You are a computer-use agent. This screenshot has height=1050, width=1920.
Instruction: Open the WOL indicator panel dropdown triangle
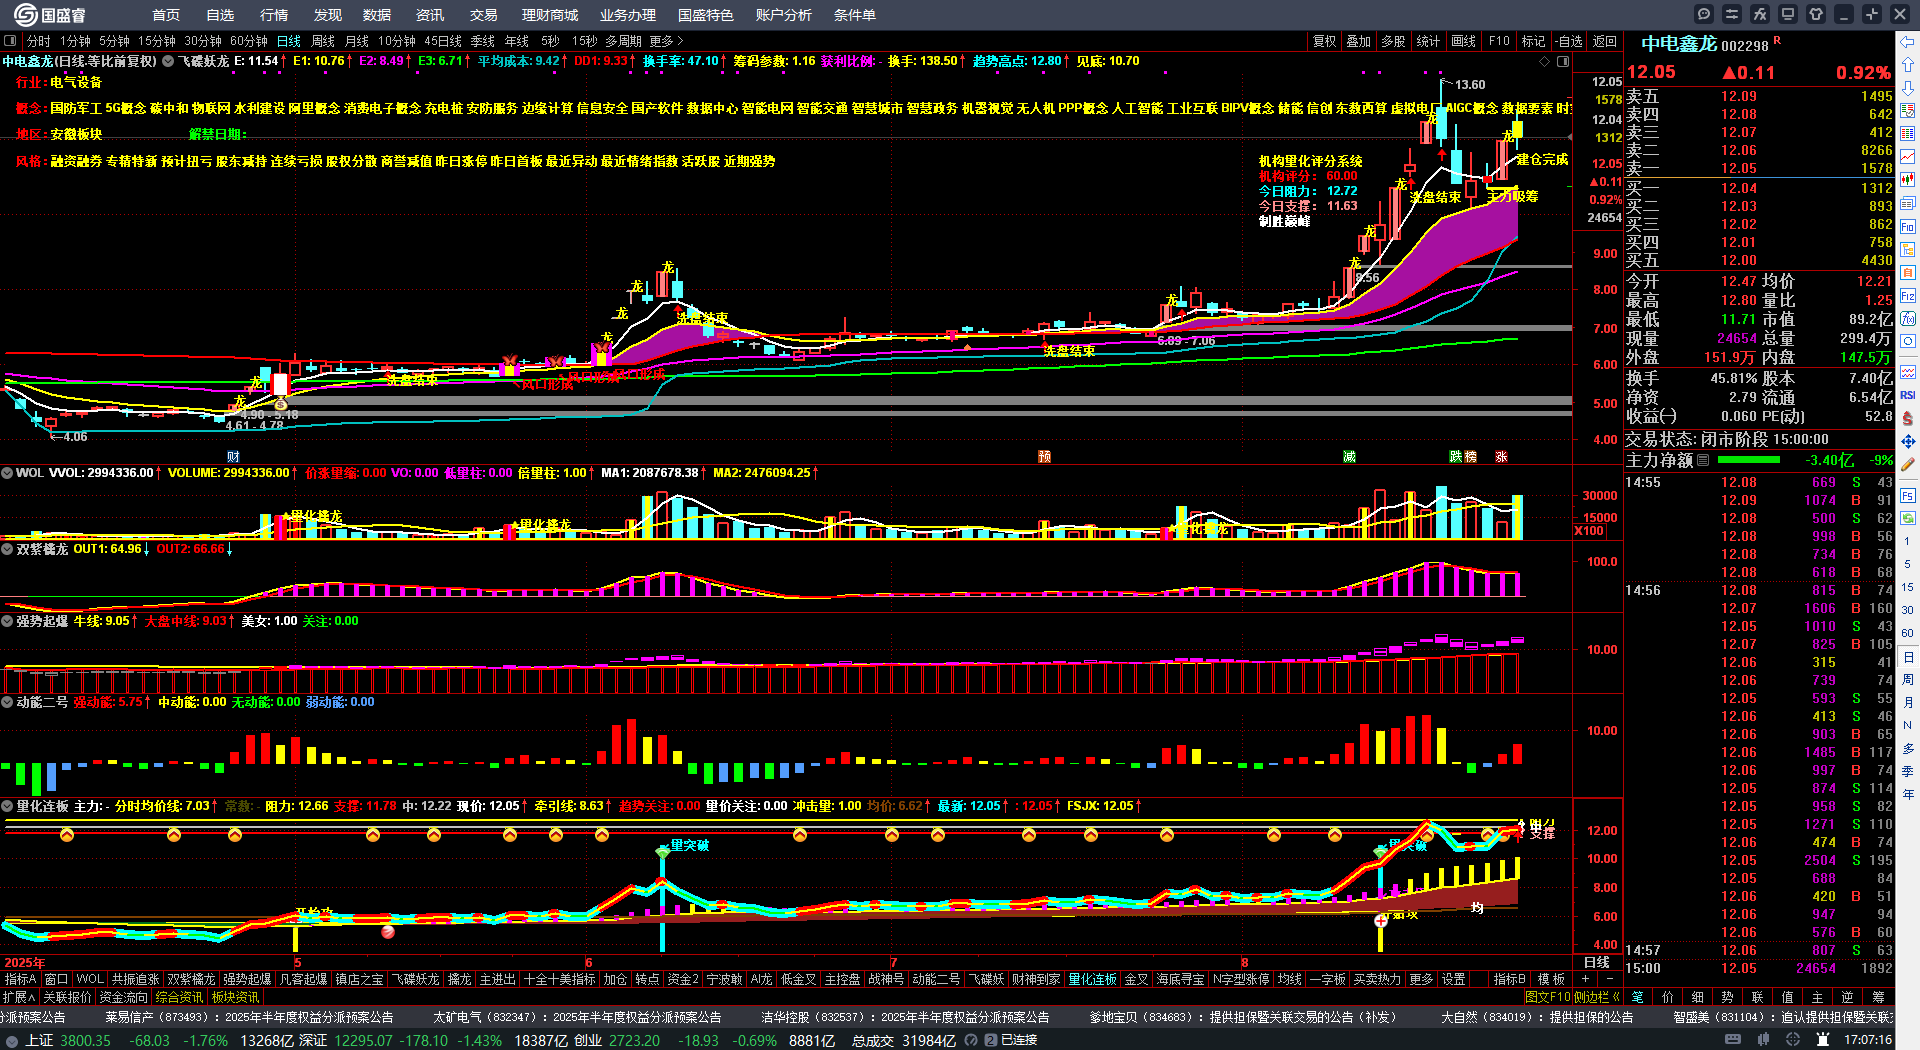click(7, 473)
